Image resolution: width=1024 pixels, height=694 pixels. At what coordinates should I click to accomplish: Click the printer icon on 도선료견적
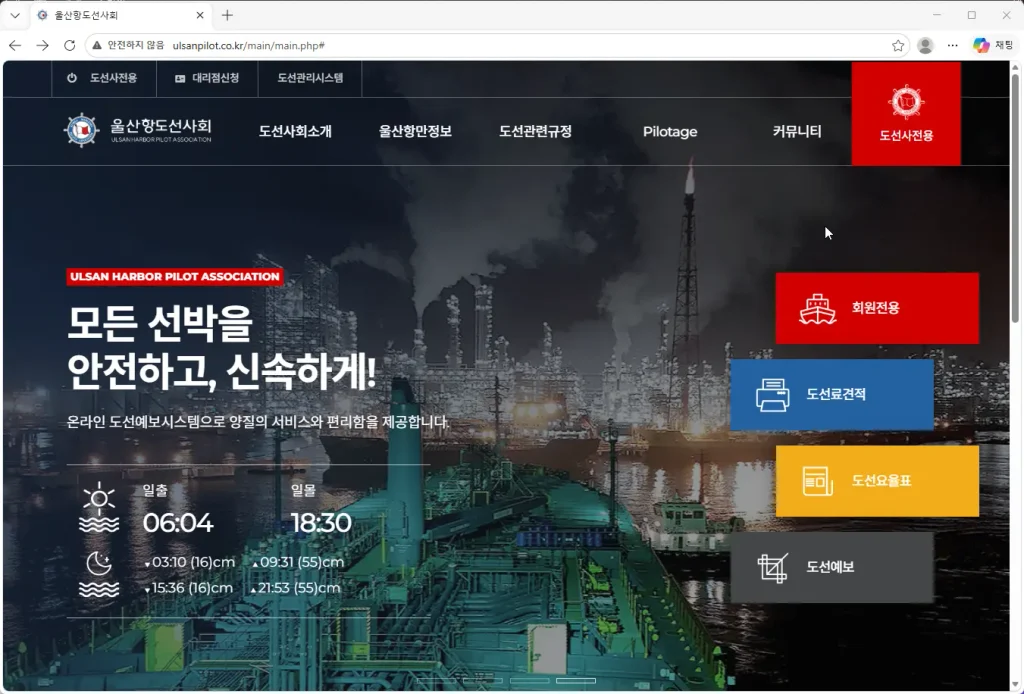tap(773, 395)
